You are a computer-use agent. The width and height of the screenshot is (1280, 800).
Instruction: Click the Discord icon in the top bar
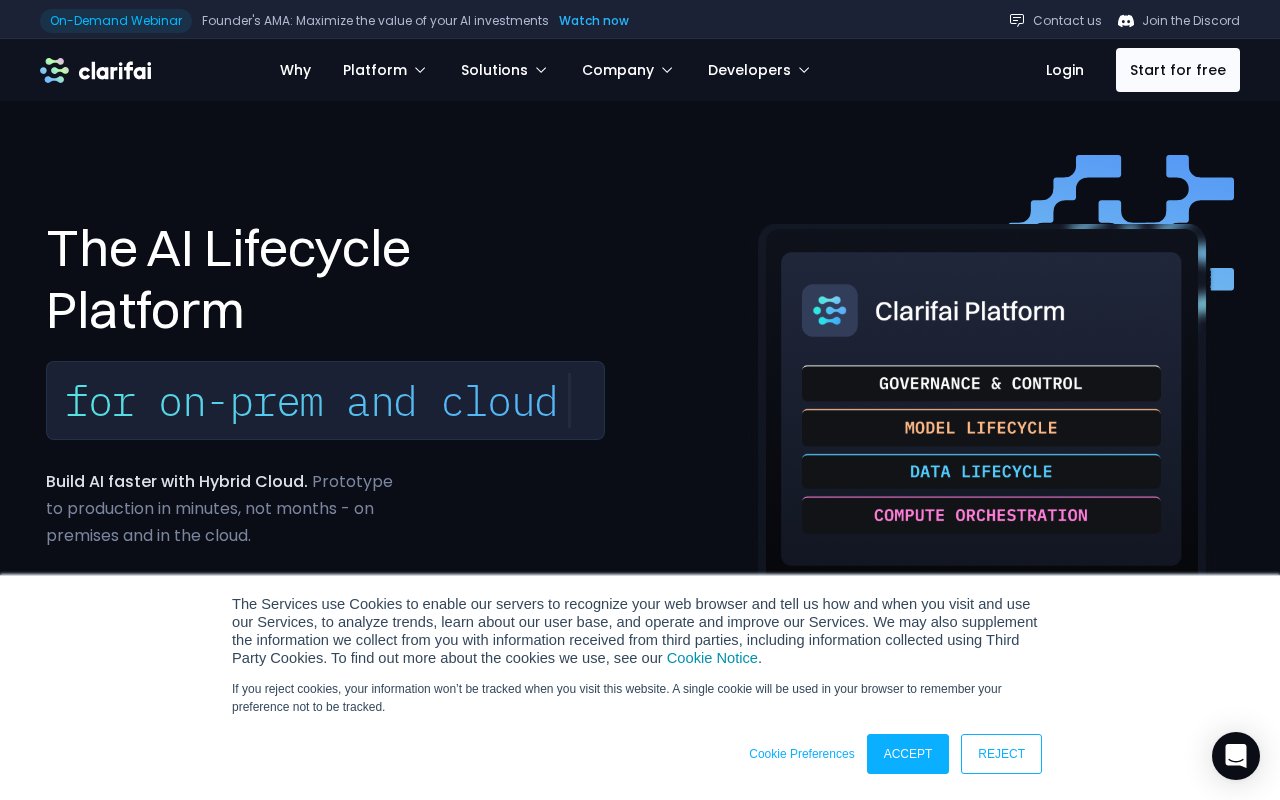click(1126, 20)
